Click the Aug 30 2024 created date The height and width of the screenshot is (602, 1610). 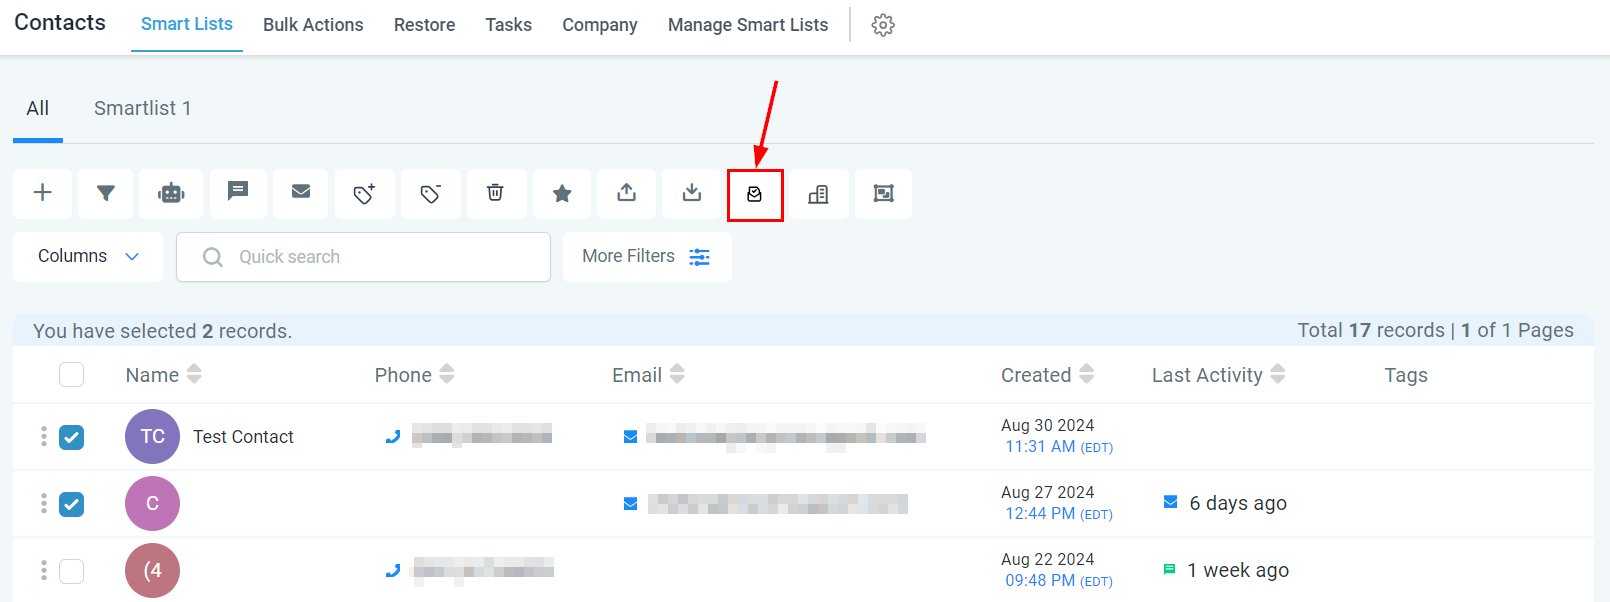coord(1047,425)
